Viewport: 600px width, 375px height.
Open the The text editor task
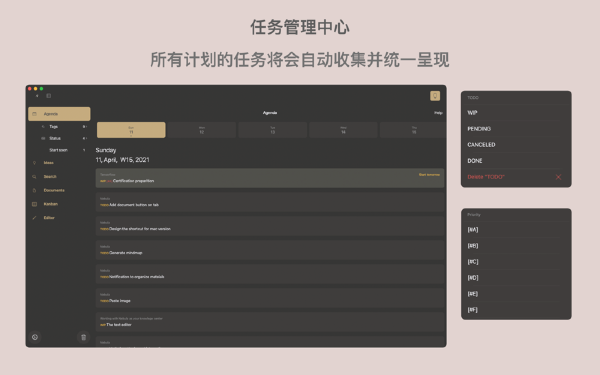click(x=270, y=322)
